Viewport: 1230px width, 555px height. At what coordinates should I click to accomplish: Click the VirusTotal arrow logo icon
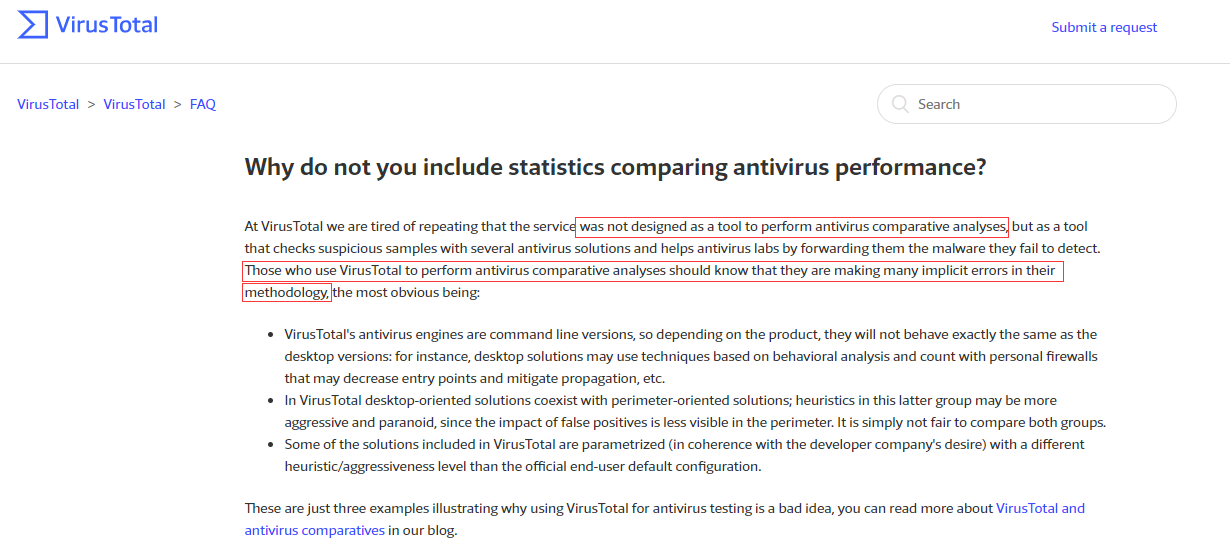click(x=33, y=25)
